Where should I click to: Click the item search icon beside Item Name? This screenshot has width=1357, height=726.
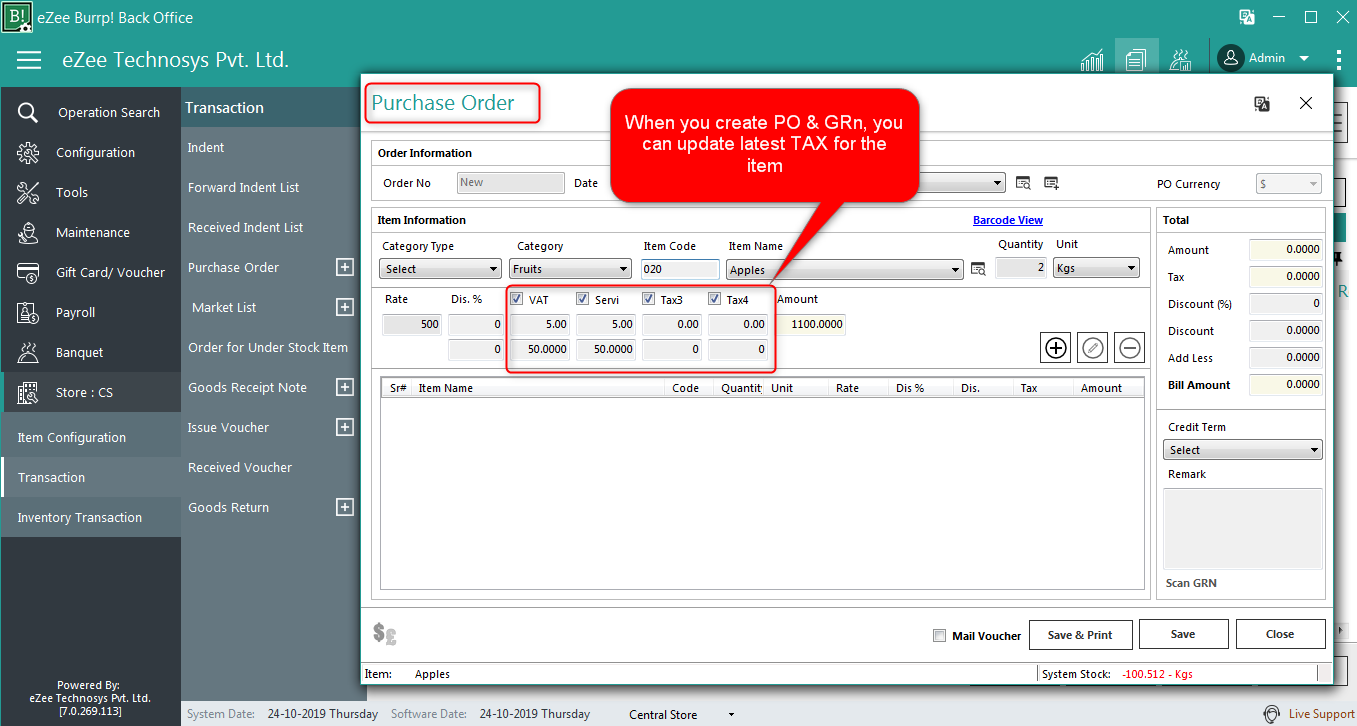(x=978, y=269)
